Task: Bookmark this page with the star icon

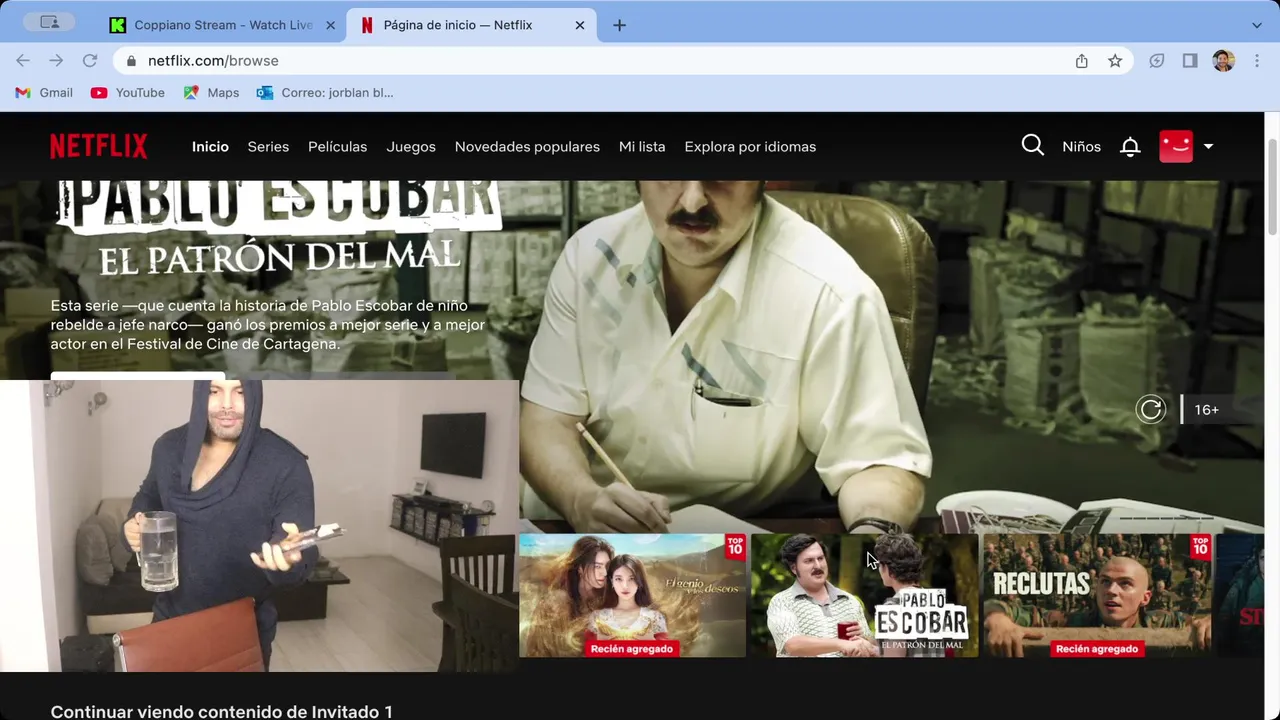Action: 1115,61
